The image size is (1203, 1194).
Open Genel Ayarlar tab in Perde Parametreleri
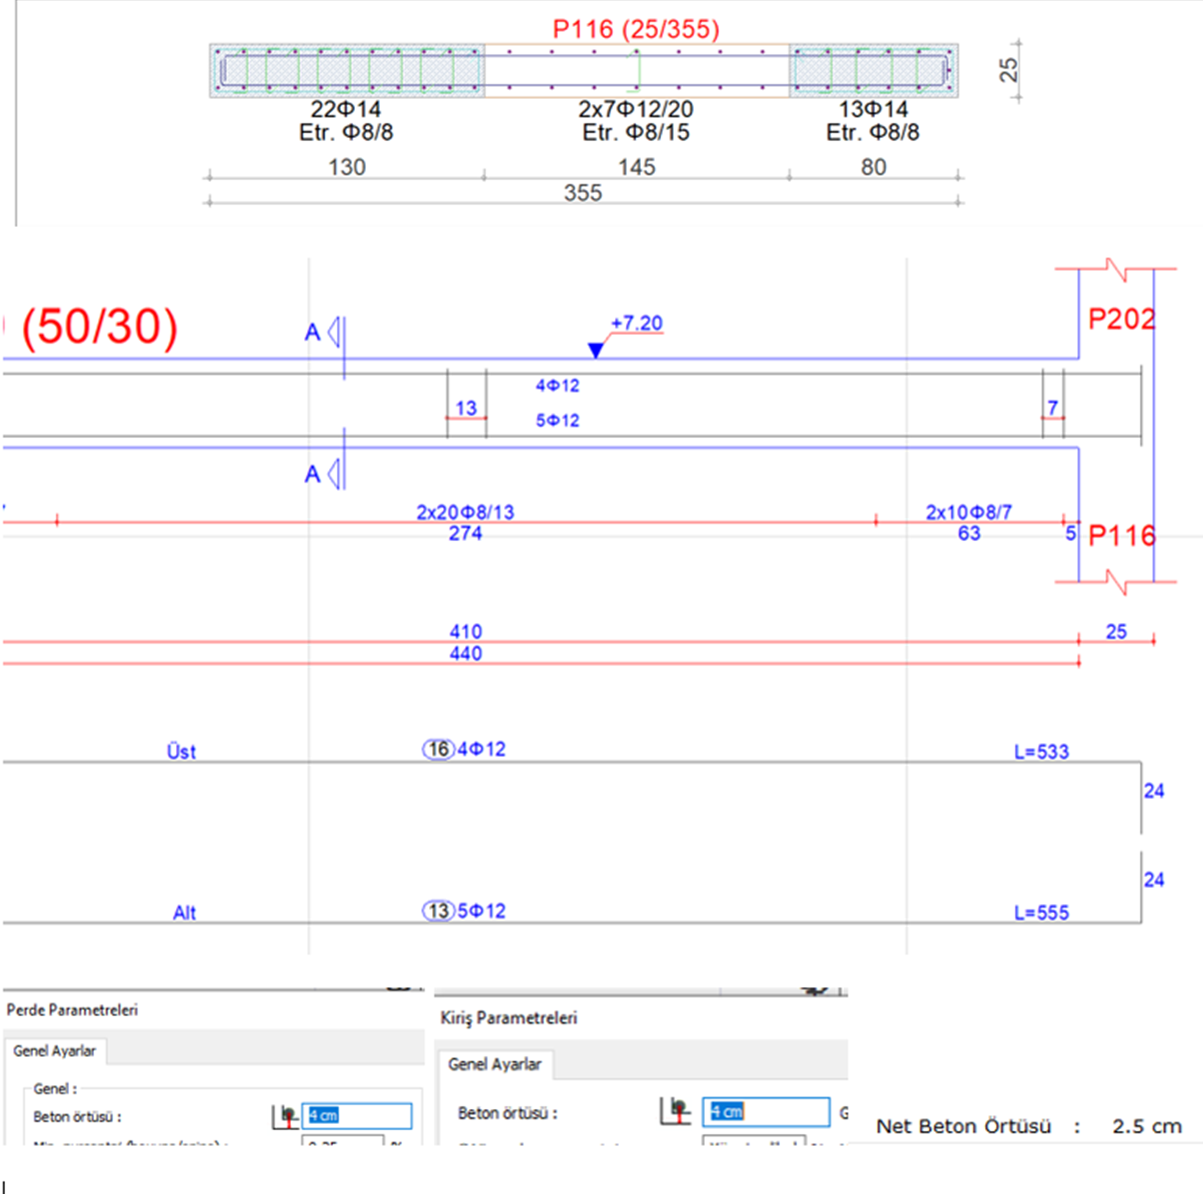pyautogui.click(x=55, y=1051)
